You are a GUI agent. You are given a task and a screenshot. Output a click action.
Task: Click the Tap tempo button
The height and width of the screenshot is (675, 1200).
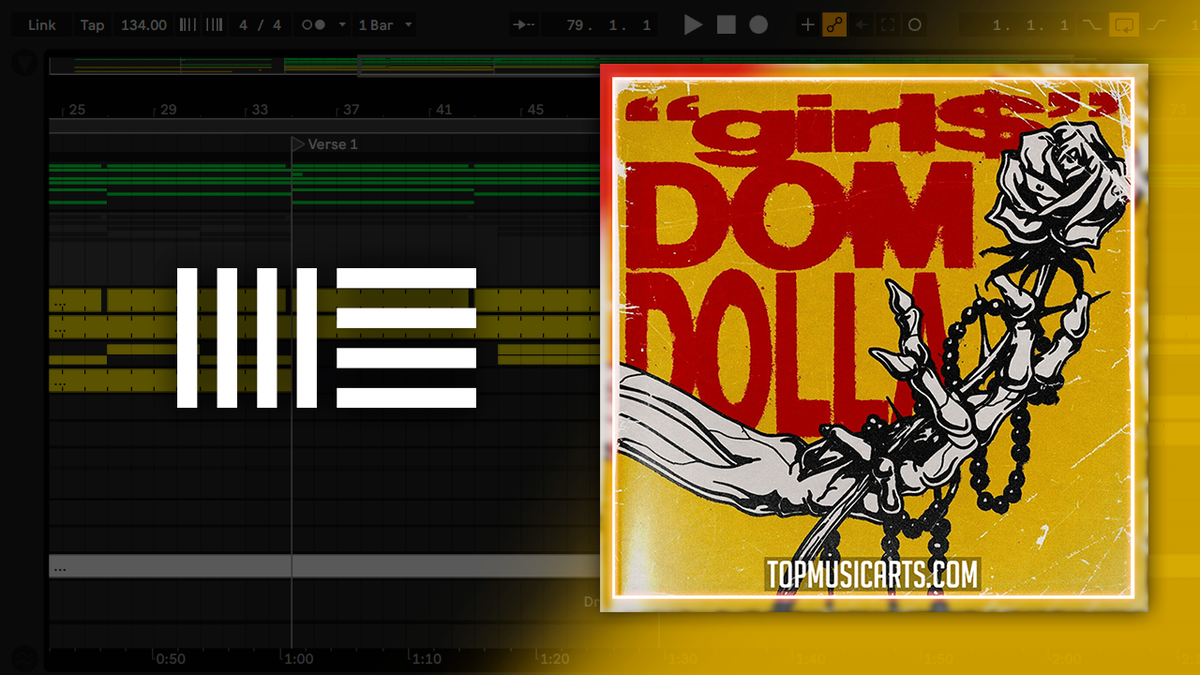click(x=91, y=24)
